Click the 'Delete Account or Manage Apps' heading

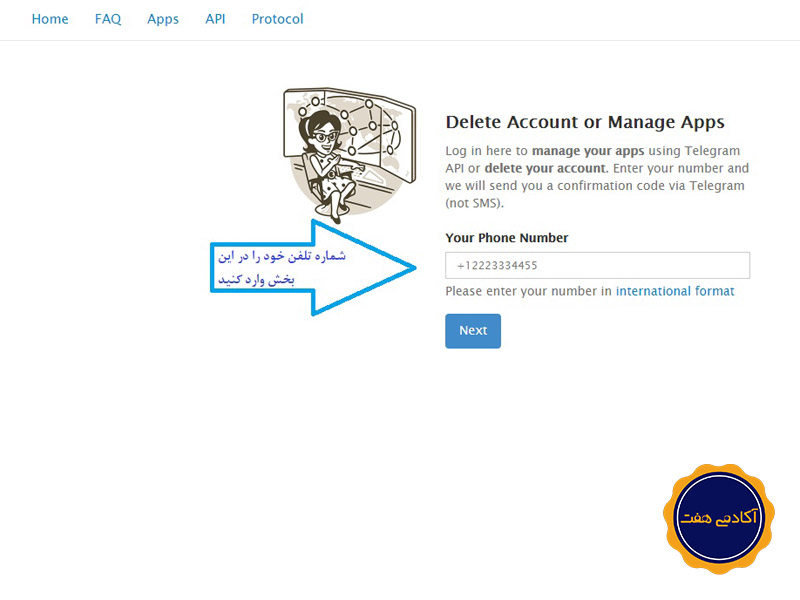585,122
